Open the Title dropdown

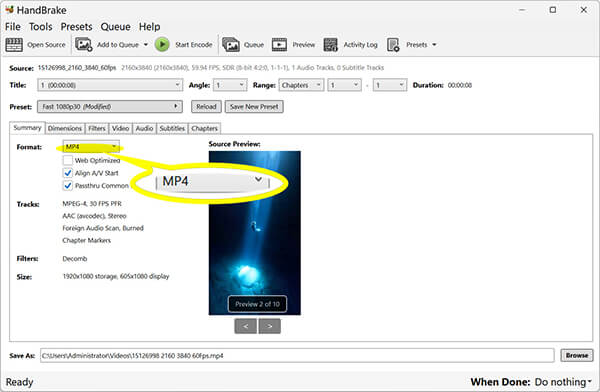[110, 85]
